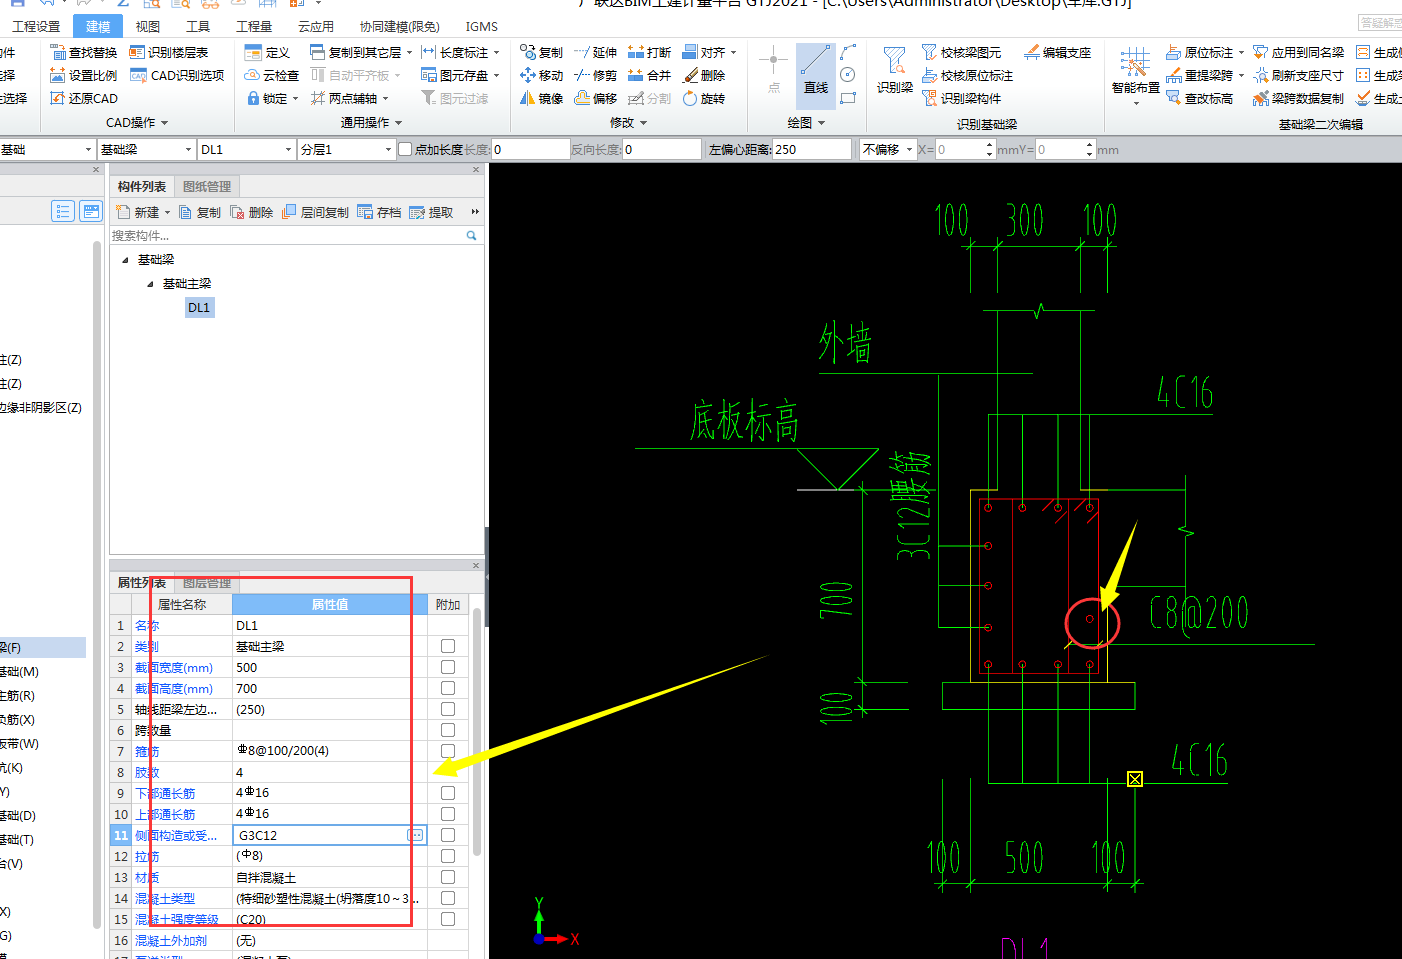Screen dimensions: 1402x959
Task: Click 新建 in component list toolbar
Action: [143, 212]
